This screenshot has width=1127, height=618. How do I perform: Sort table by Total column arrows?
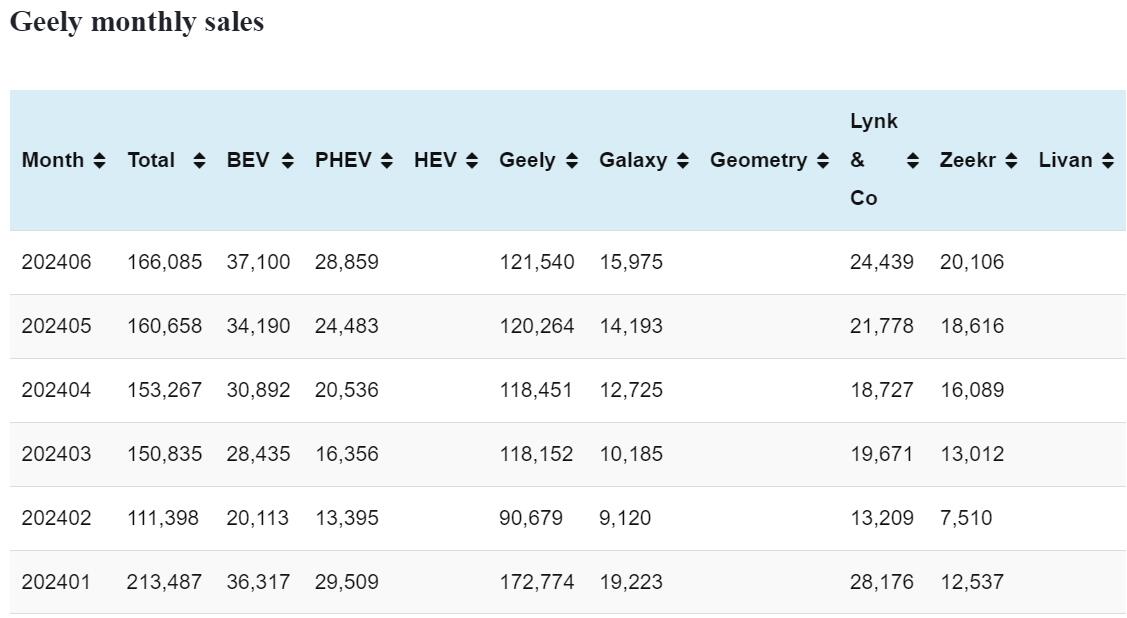click(199, 160)
